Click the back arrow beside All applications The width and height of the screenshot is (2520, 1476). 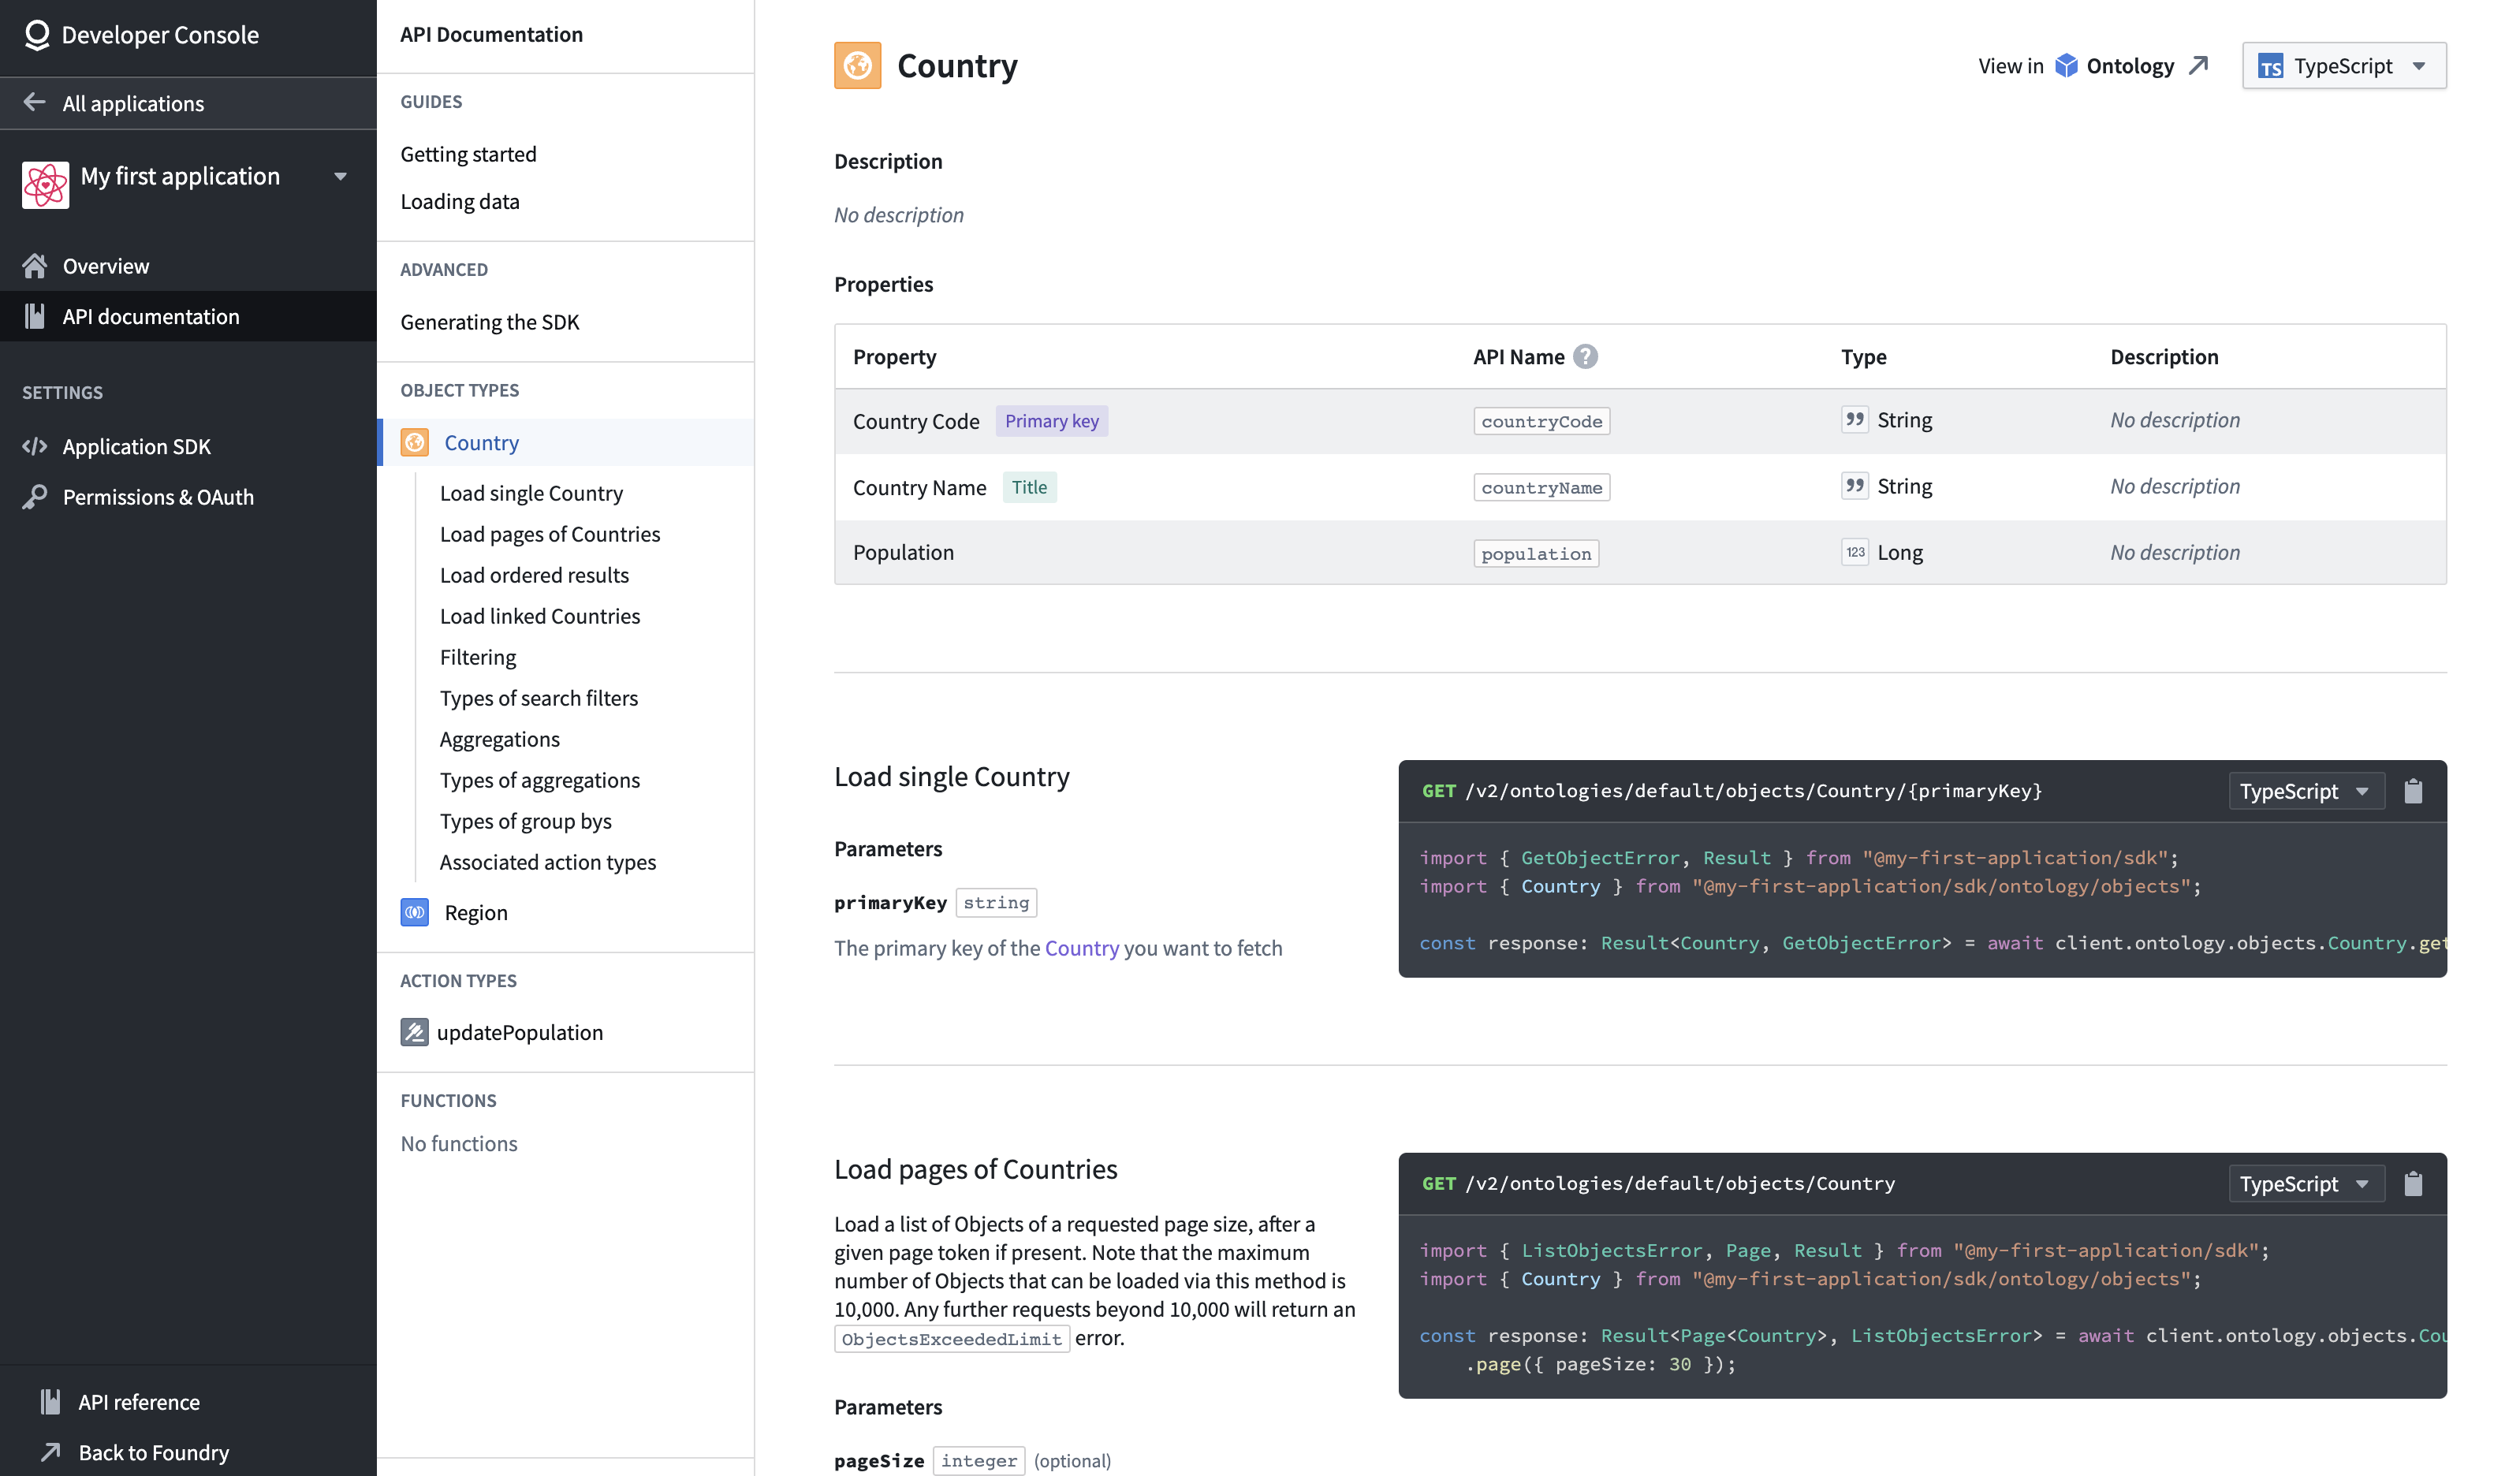[x=34, y=102]
